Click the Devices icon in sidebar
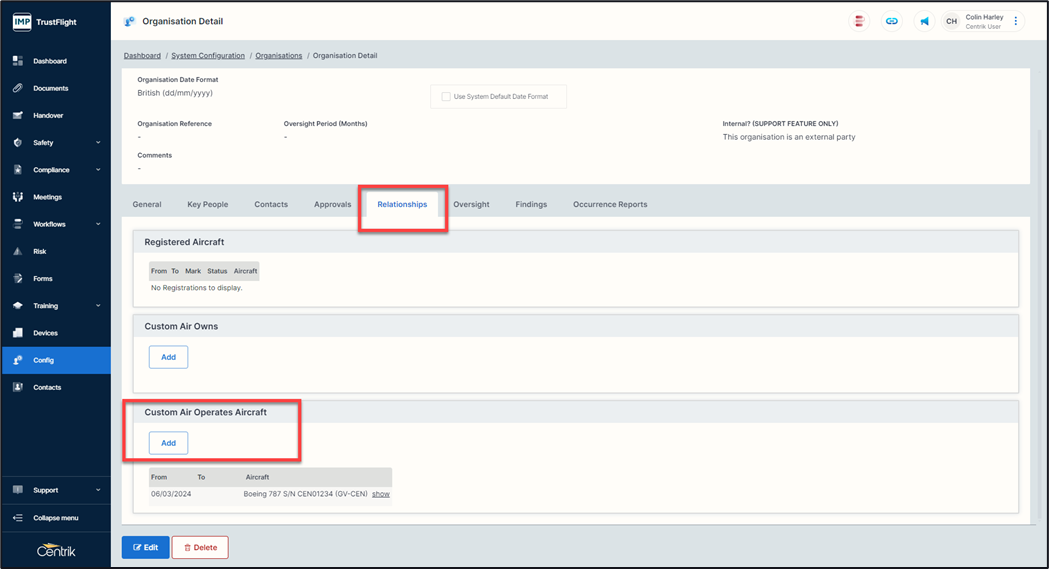The image size is (1049, 569). (x=18, y=333)
